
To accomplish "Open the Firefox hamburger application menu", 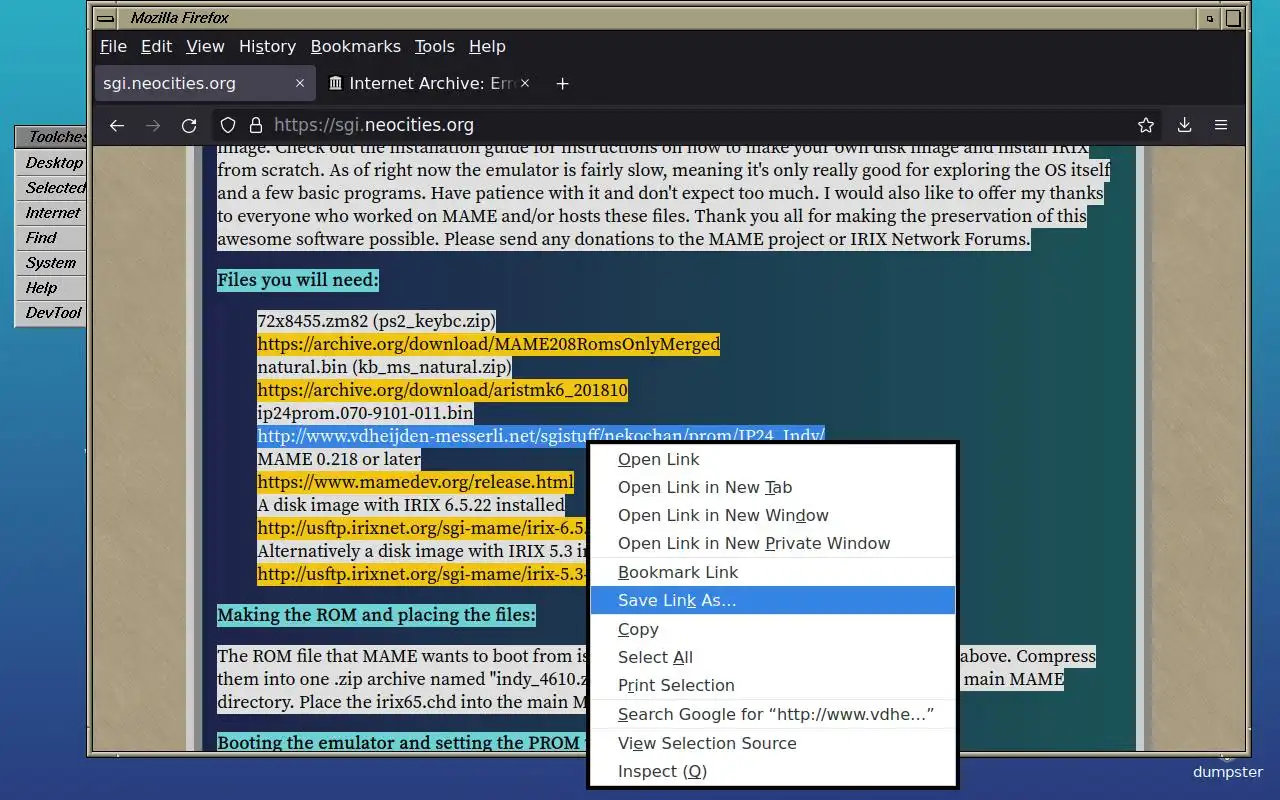I will pos(1221,126).
